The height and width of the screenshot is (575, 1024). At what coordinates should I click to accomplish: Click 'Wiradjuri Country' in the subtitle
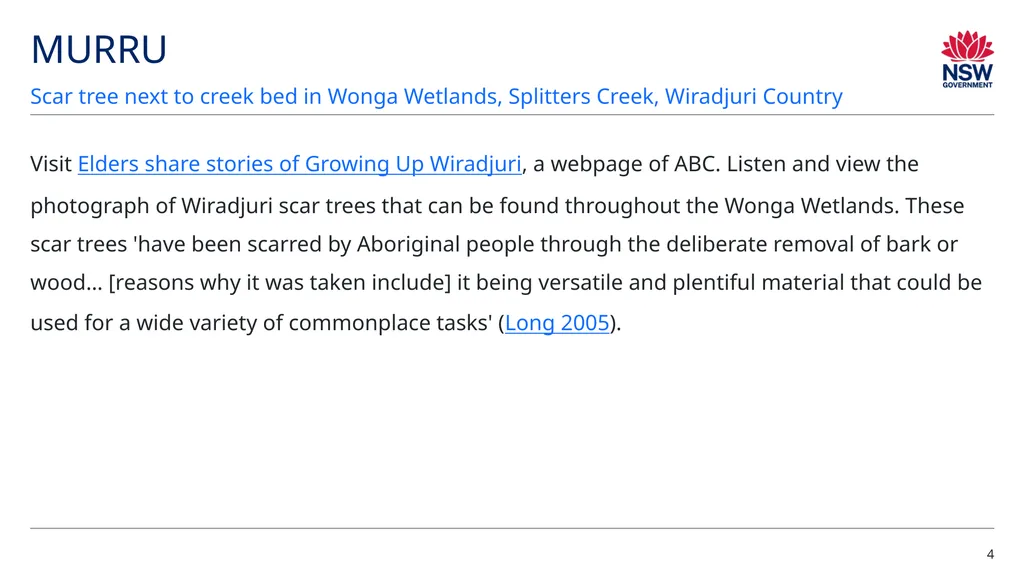pyautogui.click(x=754, y=96)
